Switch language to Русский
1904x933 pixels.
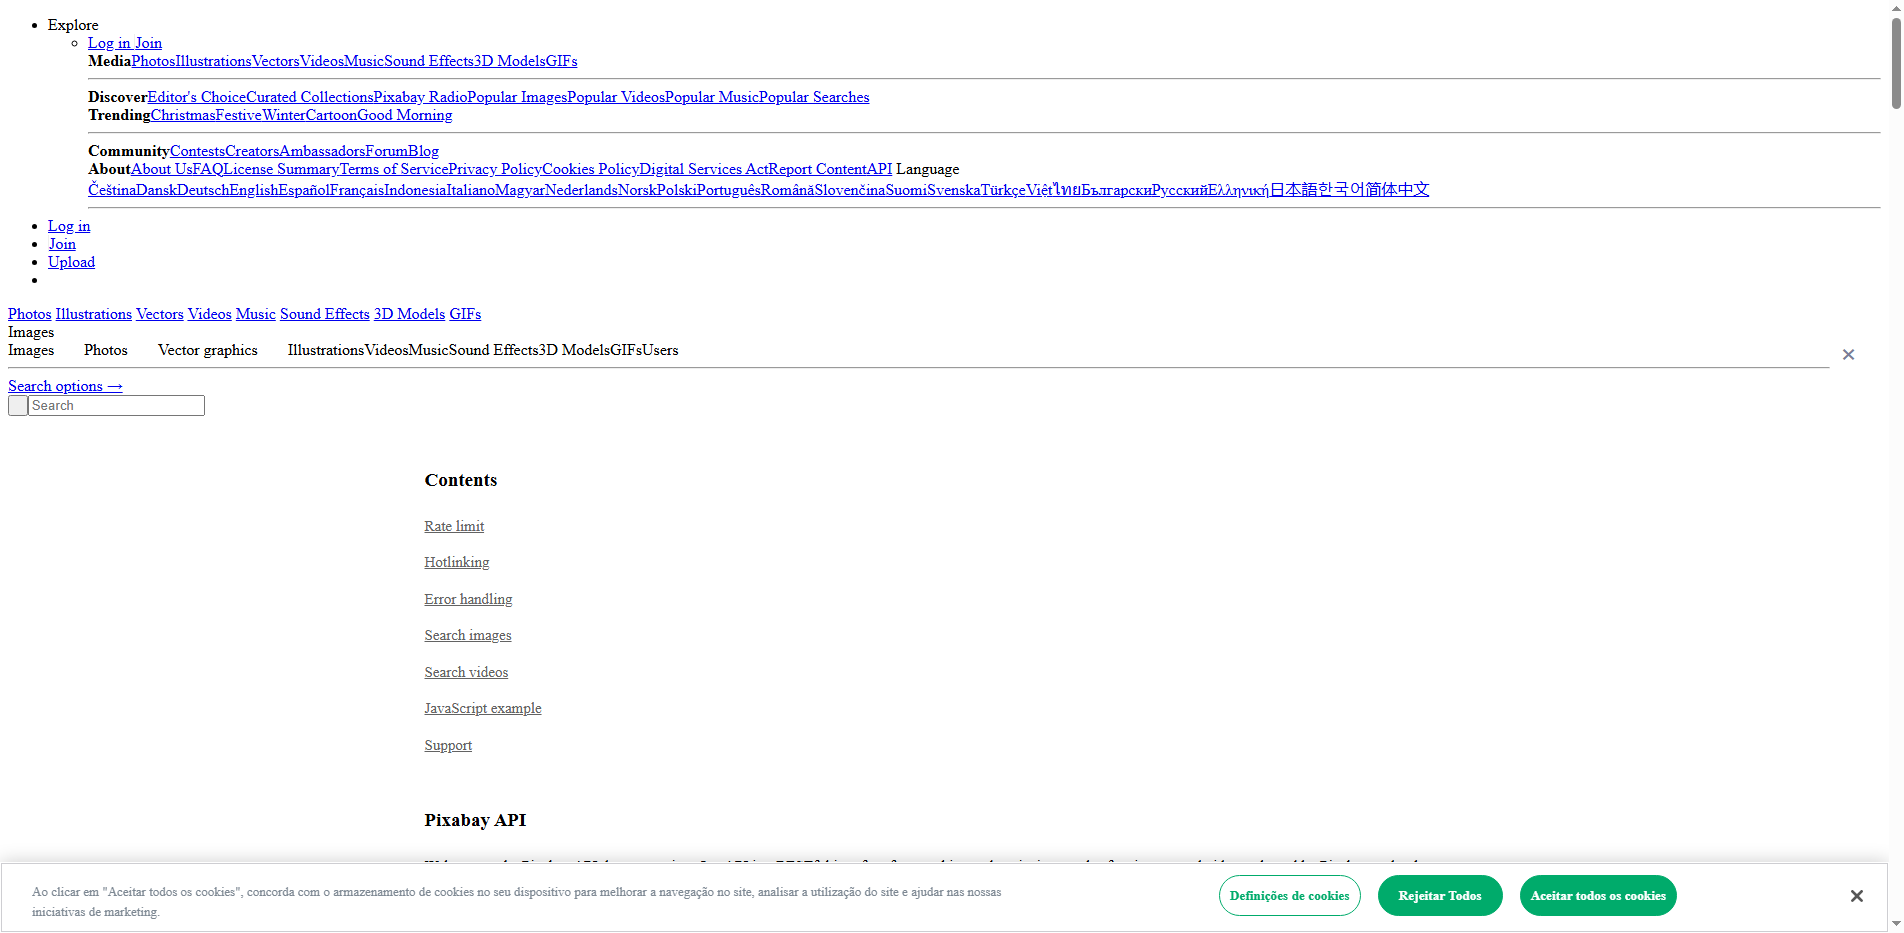[x=1179, y=190]
